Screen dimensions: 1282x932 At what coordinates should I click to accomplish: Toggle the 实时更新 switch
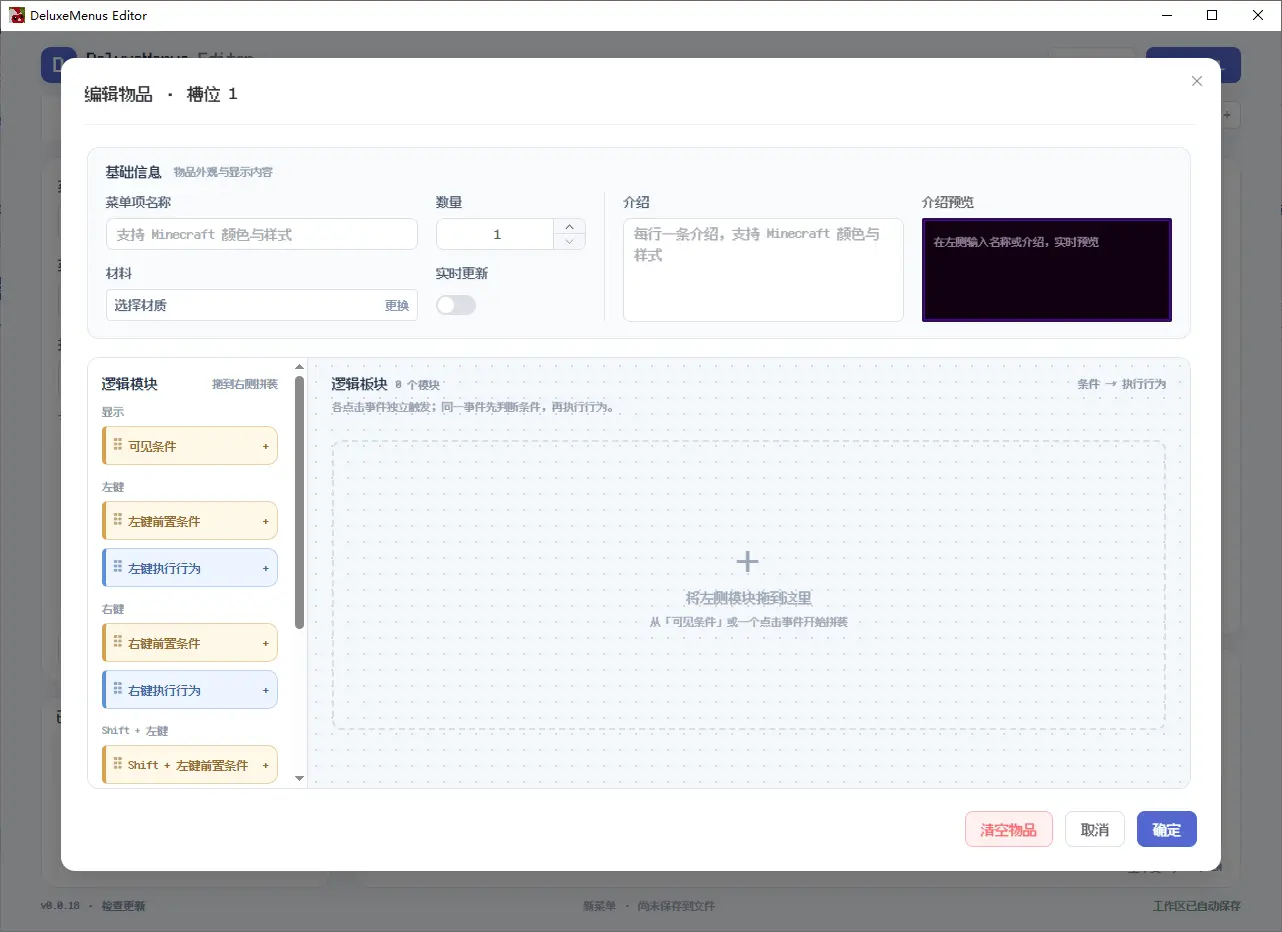pyautogui.click(x=456, y=305)
